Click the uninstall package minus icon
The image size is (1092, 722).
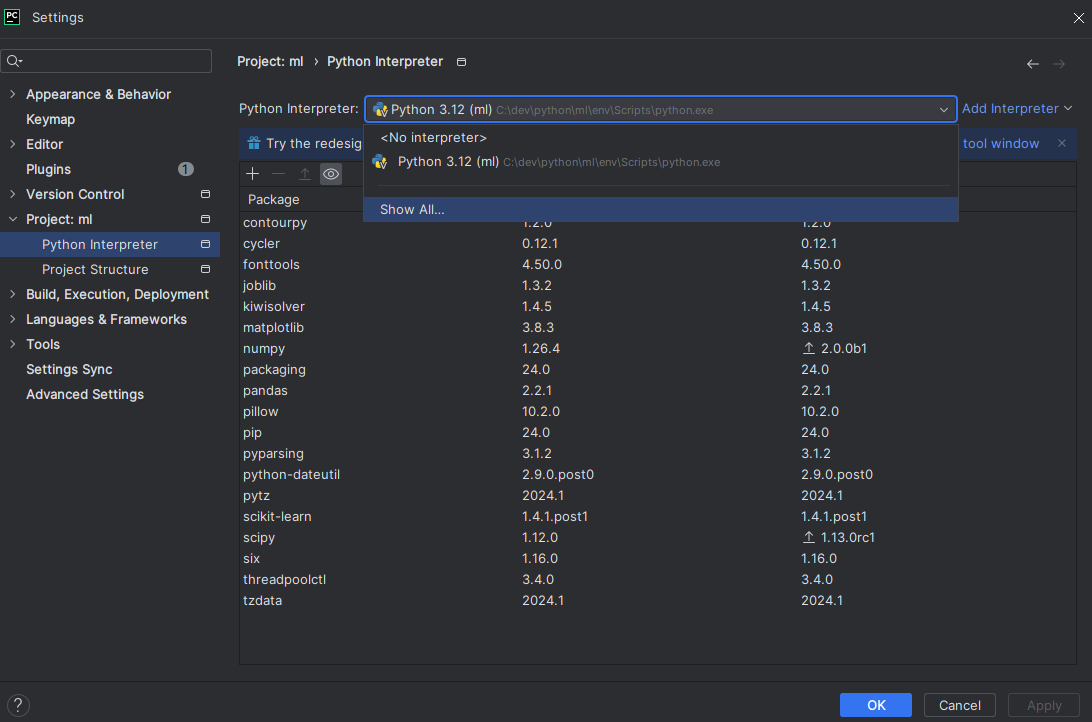click(279, 173)
